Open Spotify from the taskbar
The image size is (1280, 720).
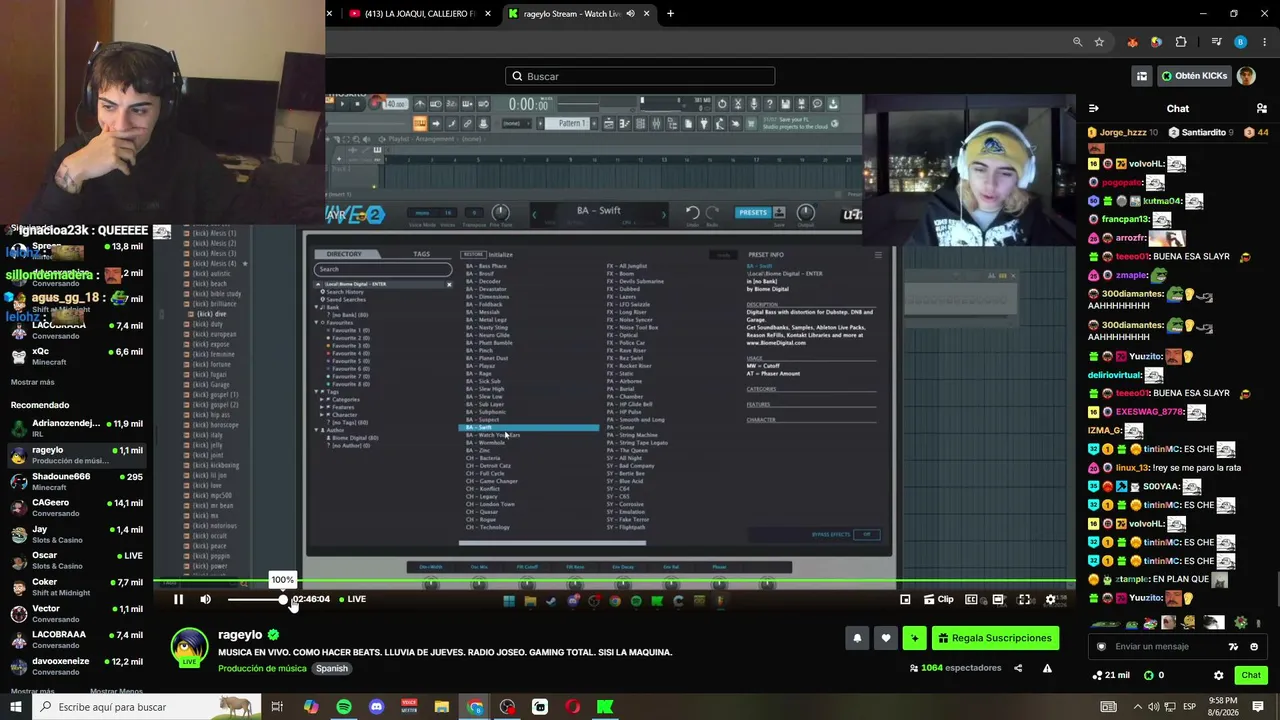[x=344, y=707]
